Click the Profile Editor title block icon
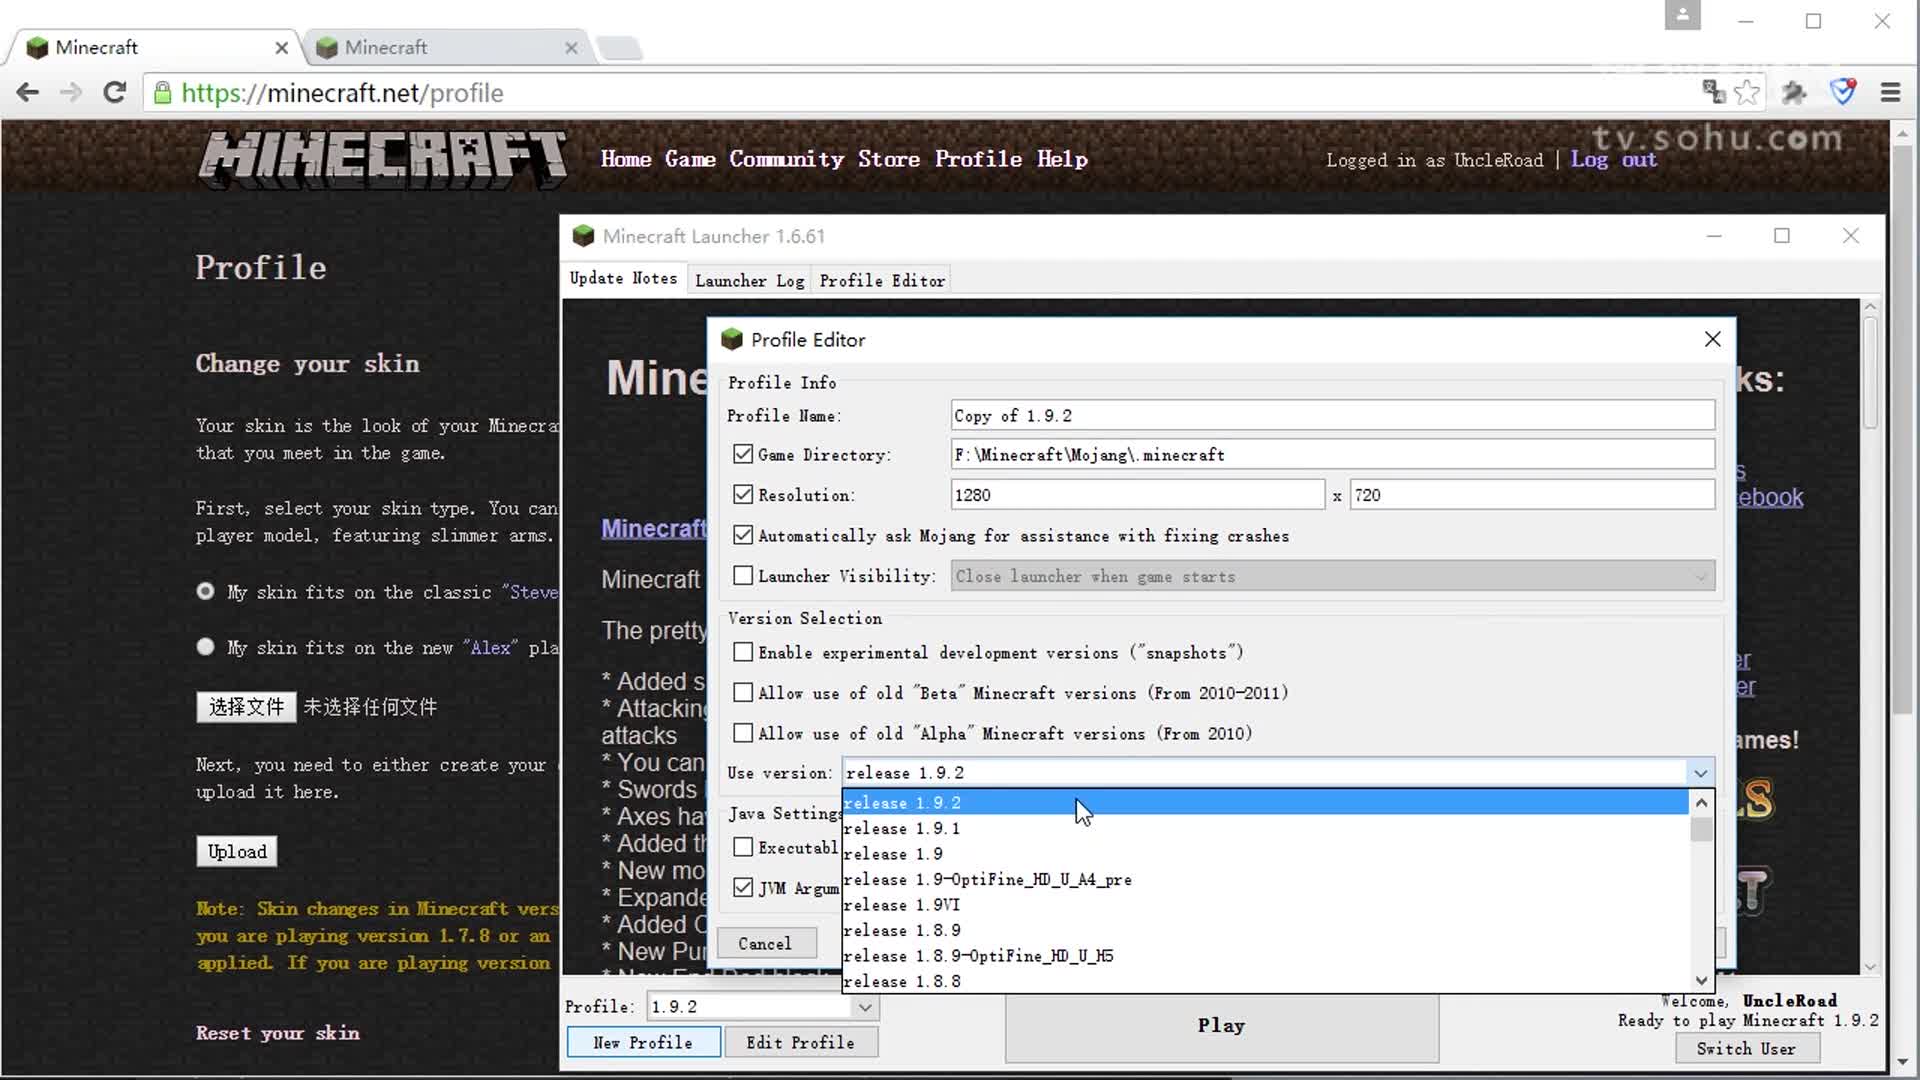The image size is (1920, 1080). [x=732, y=339]
